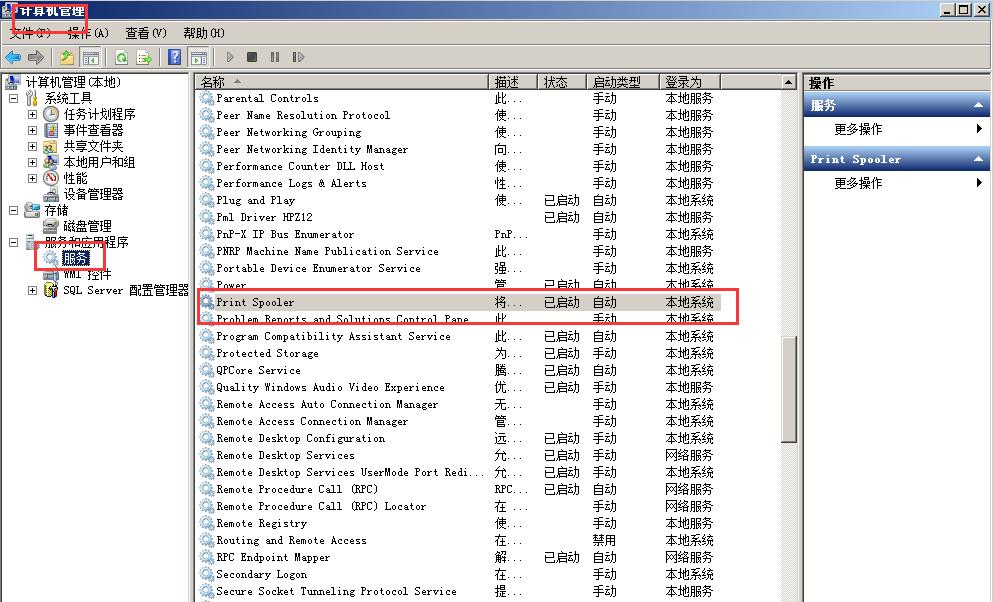This screenshot has height=602, width=994.
Task: Open the 查看 menu
Action: [145, 32]
